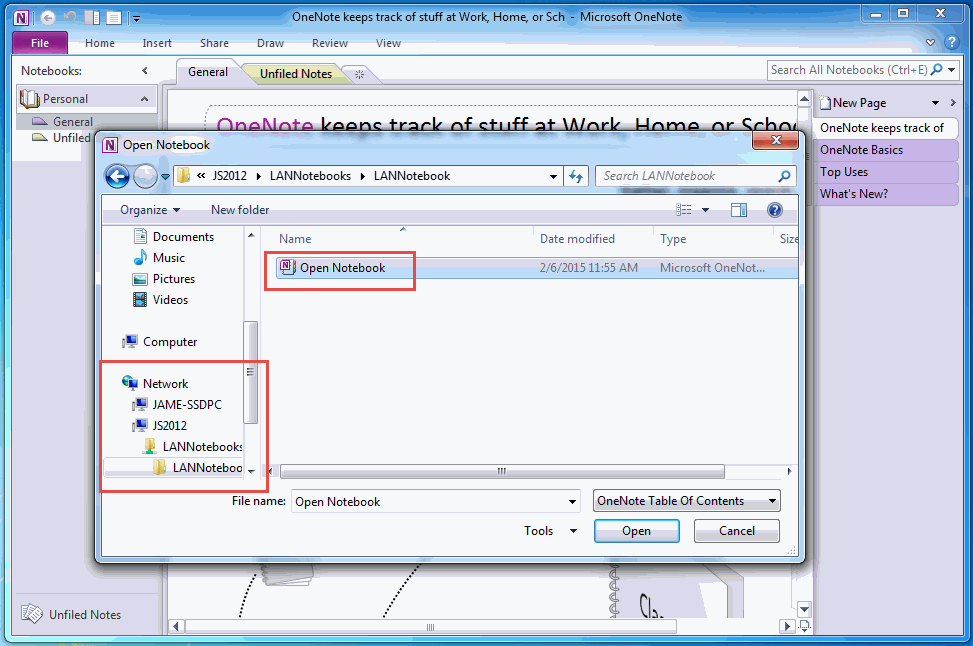Open the Tools dropdown
Screen dimensions: 973x646
[550, 531]
